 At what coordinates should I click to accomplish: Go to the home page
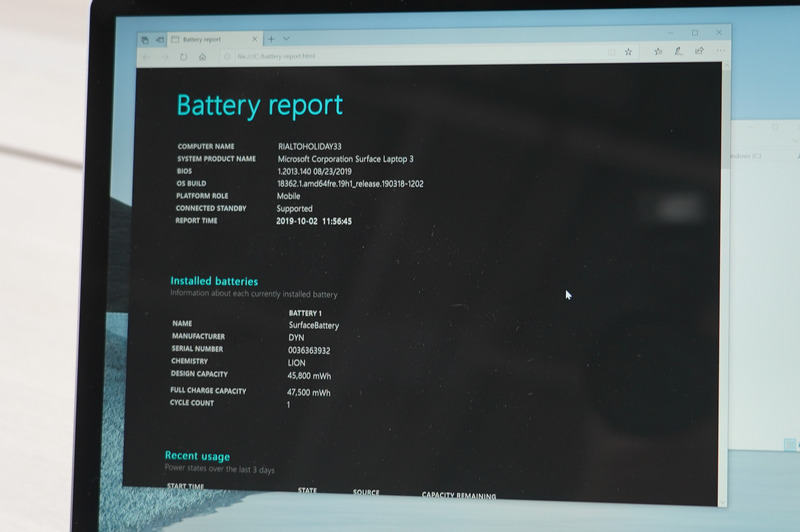203,57
